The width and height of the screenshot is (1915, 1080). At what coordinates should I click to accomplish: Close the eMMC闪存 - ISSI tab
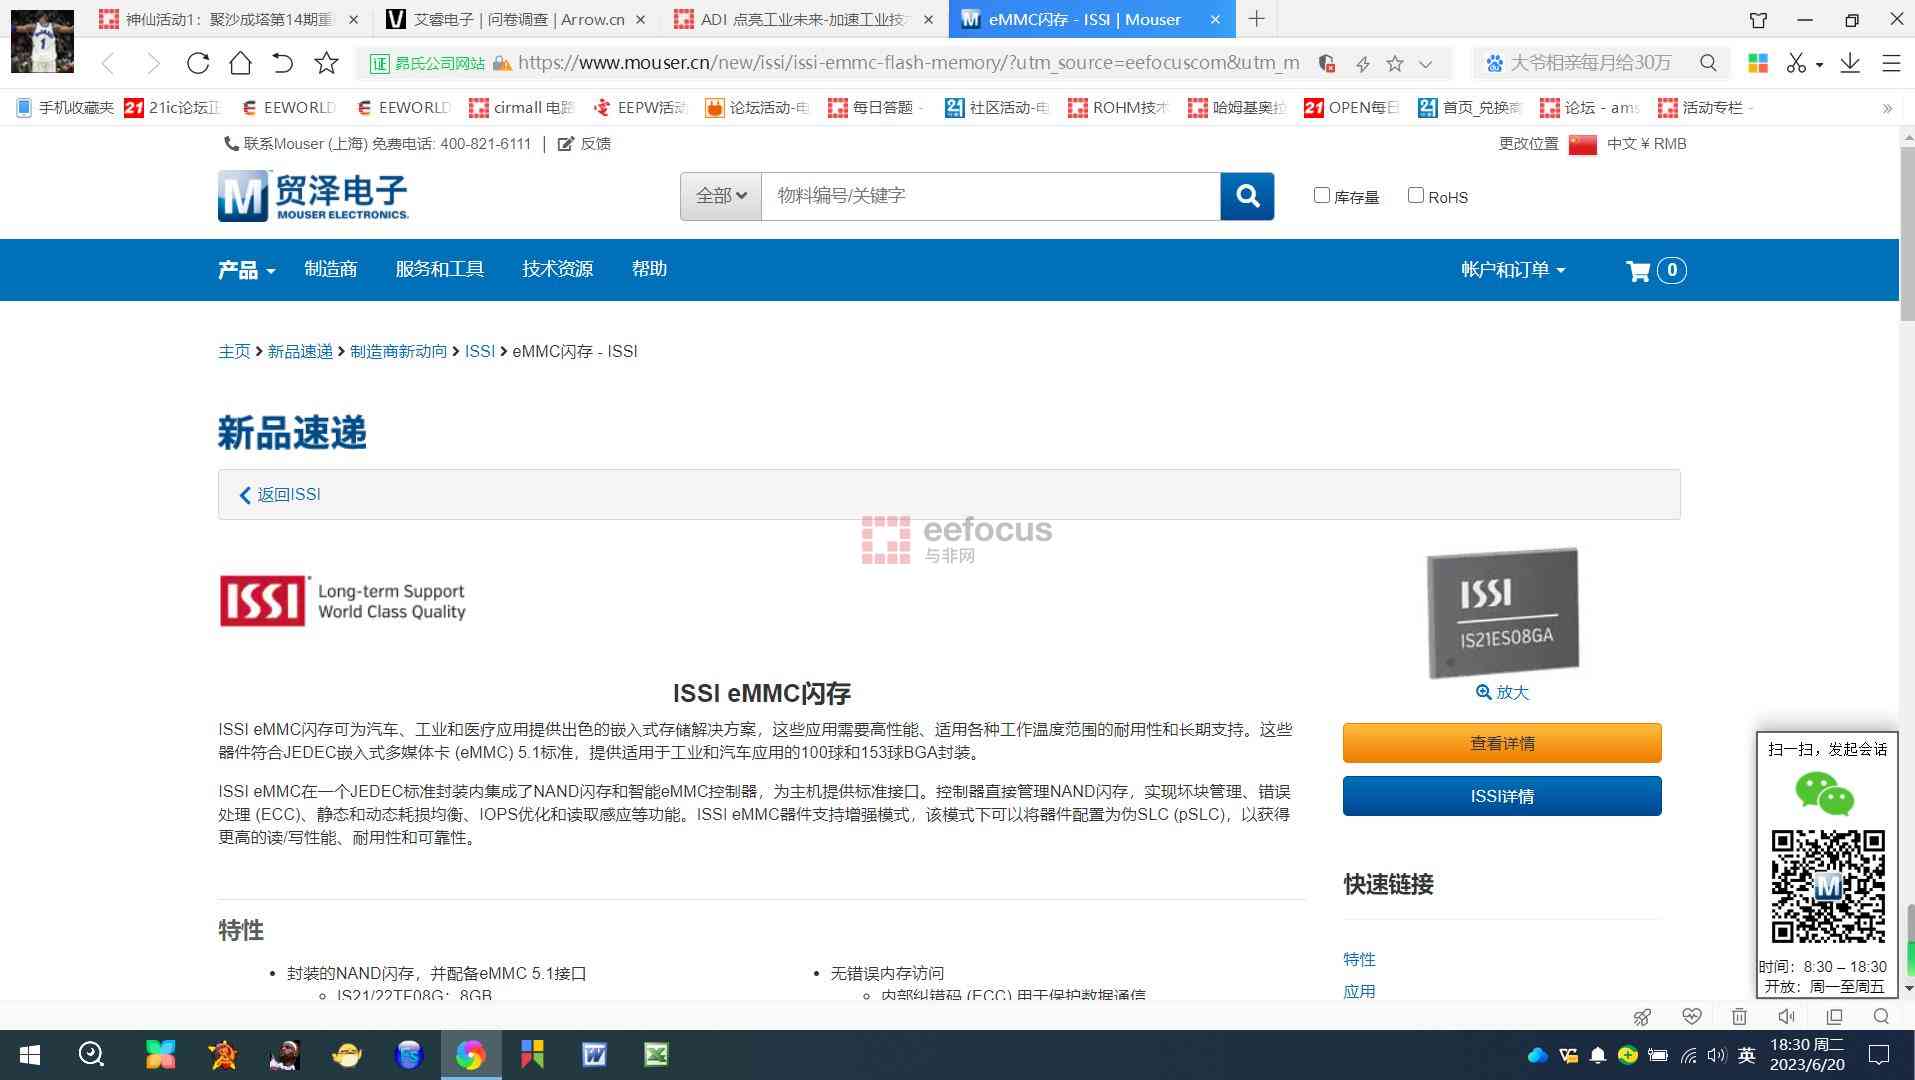click(x=1215, y=19)
